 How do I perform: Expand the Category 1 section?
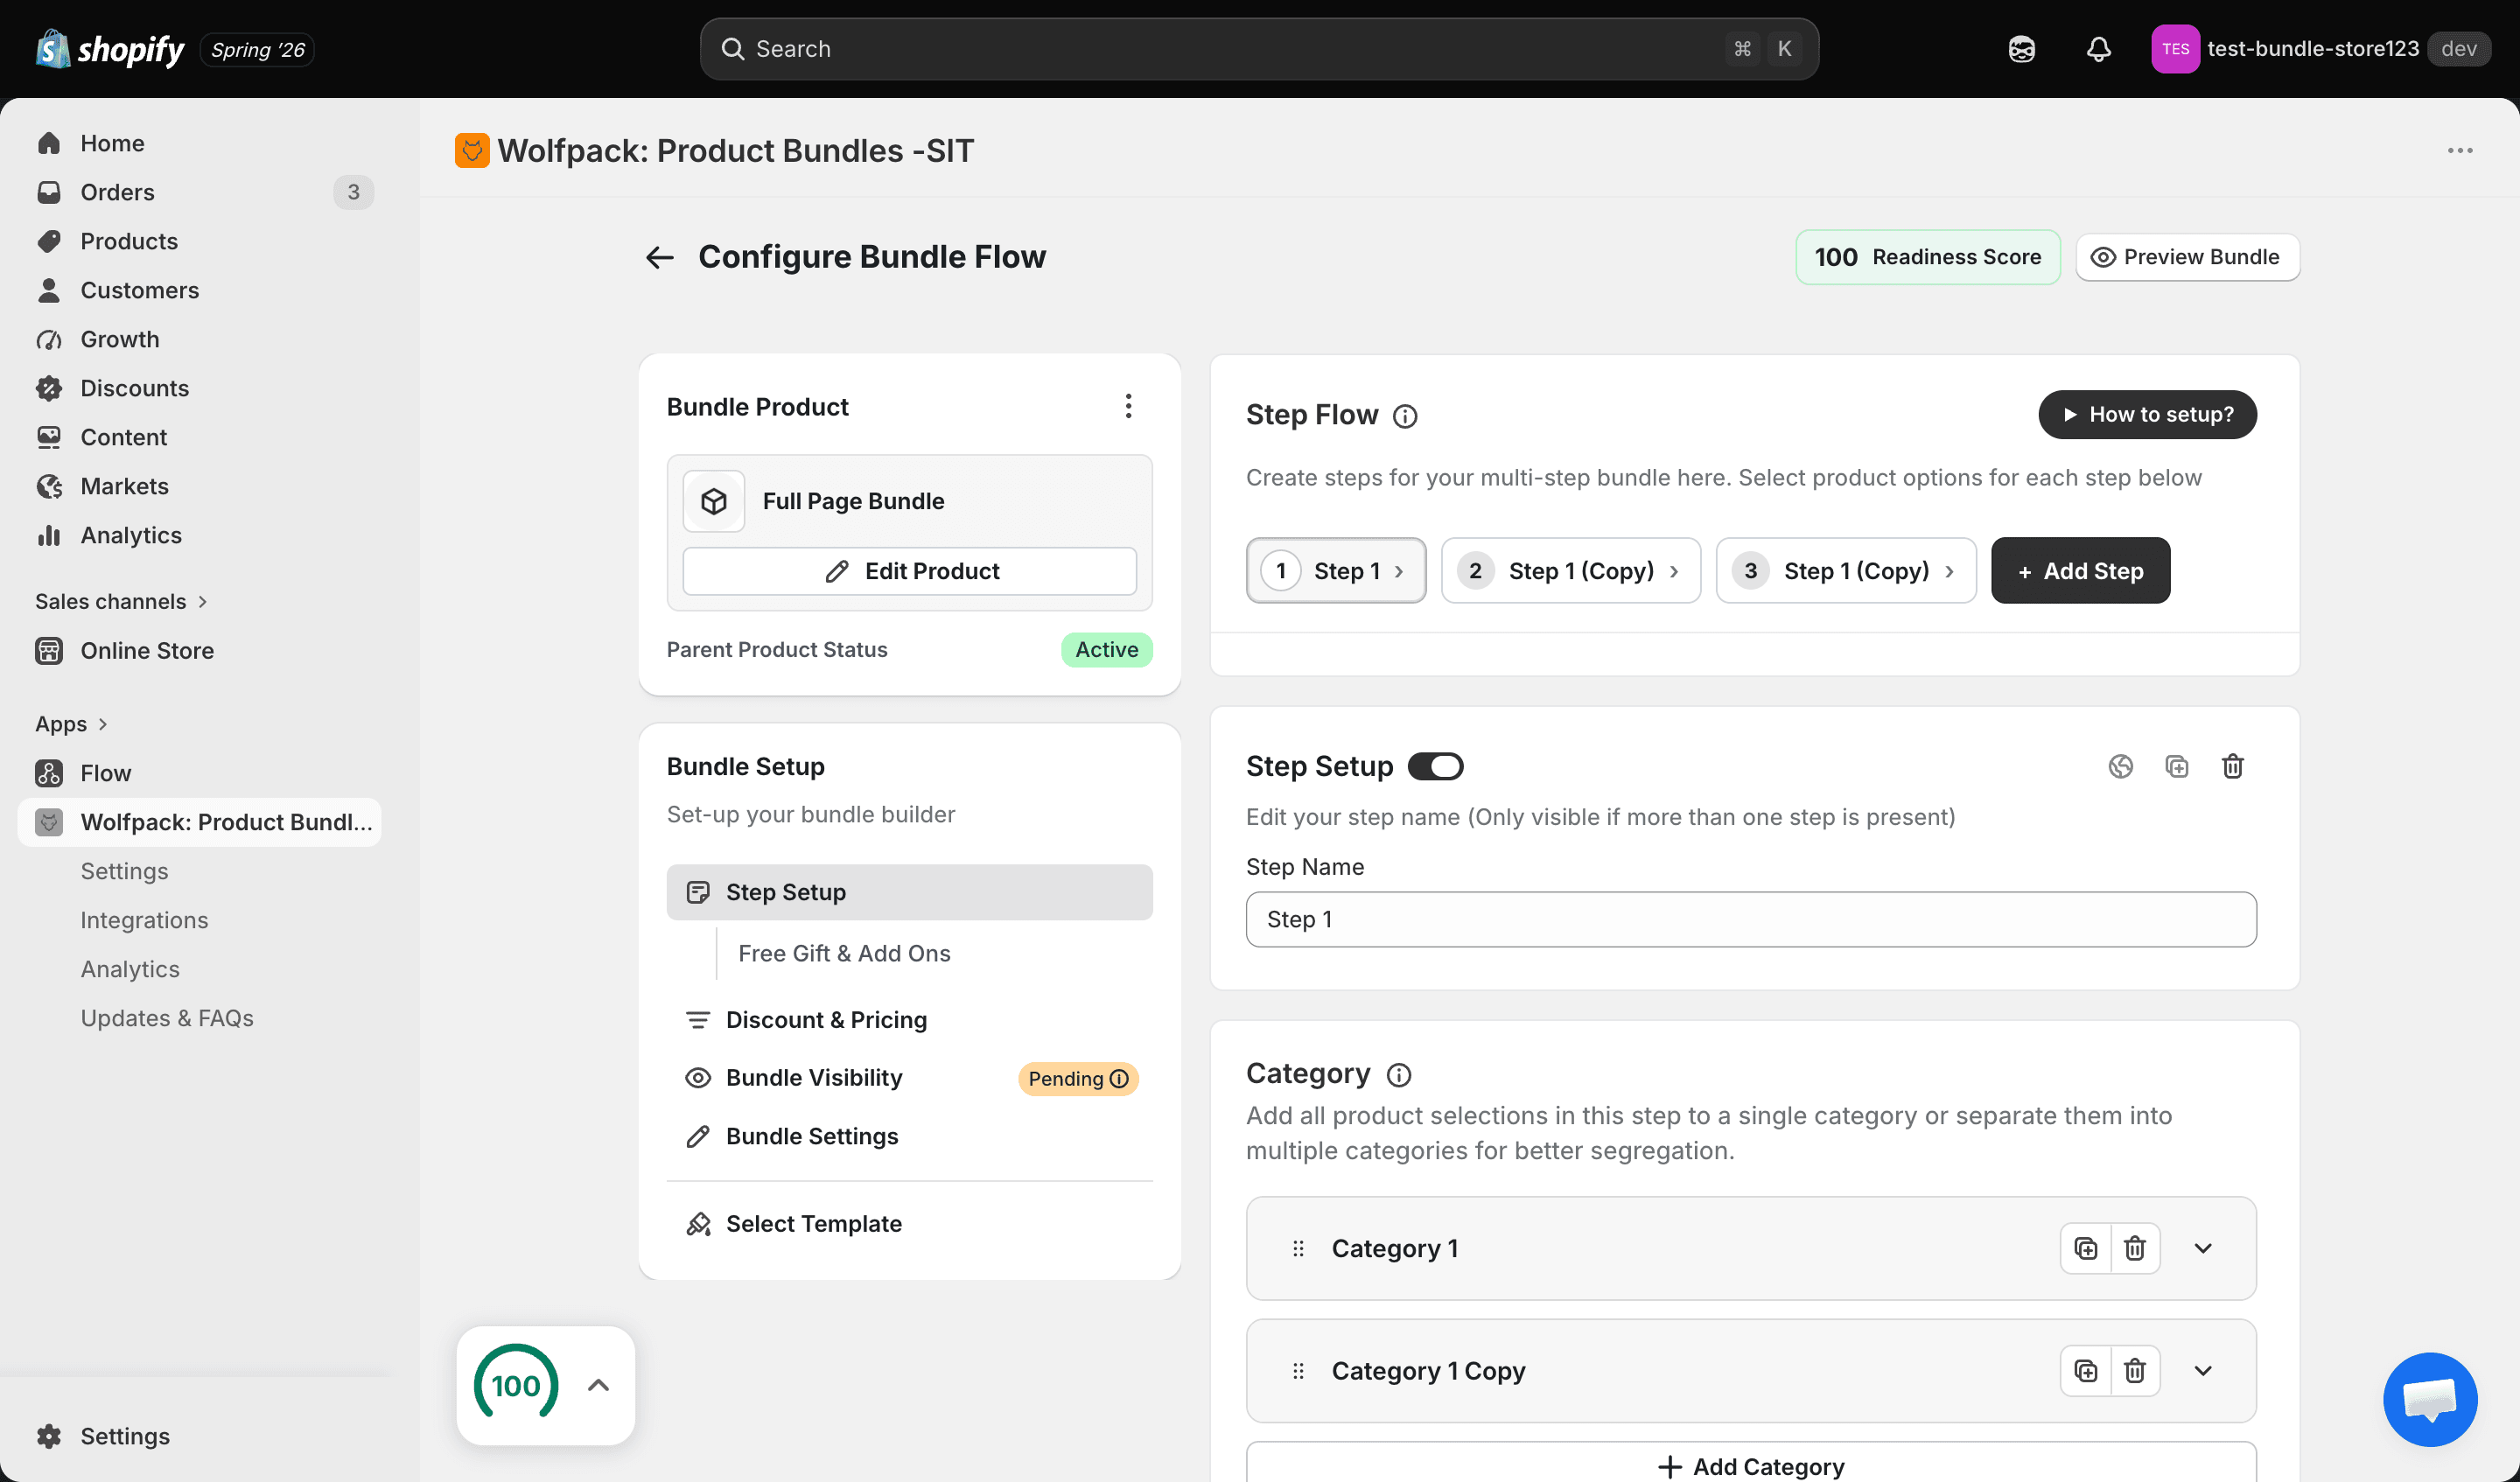(2202, 1248)
